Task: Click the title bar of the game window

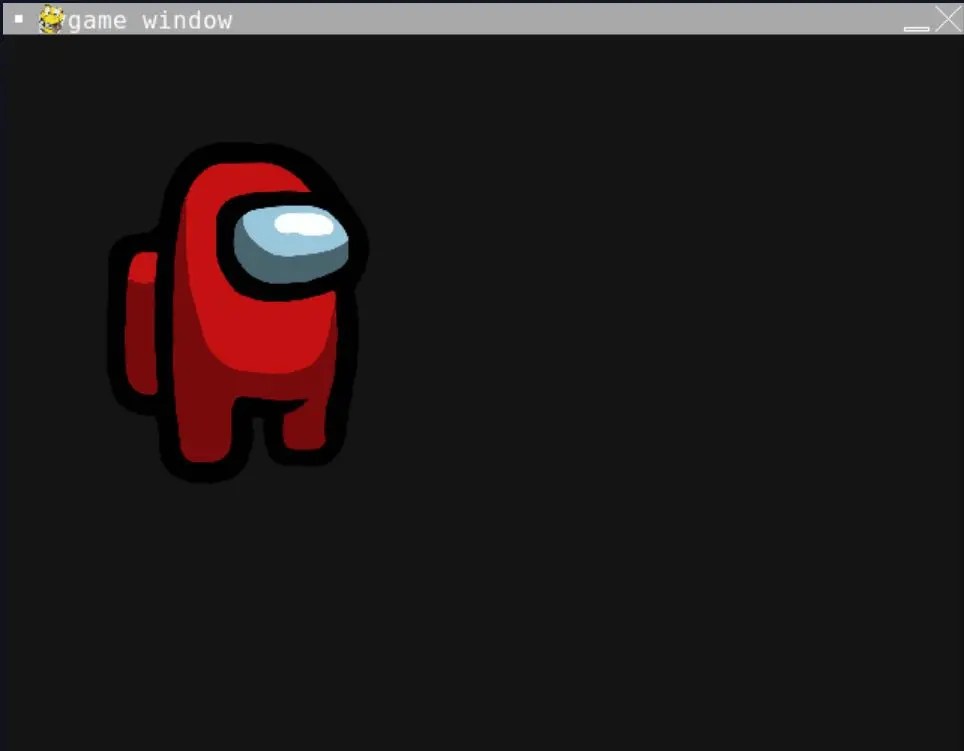Action: [x=500, y=18]
